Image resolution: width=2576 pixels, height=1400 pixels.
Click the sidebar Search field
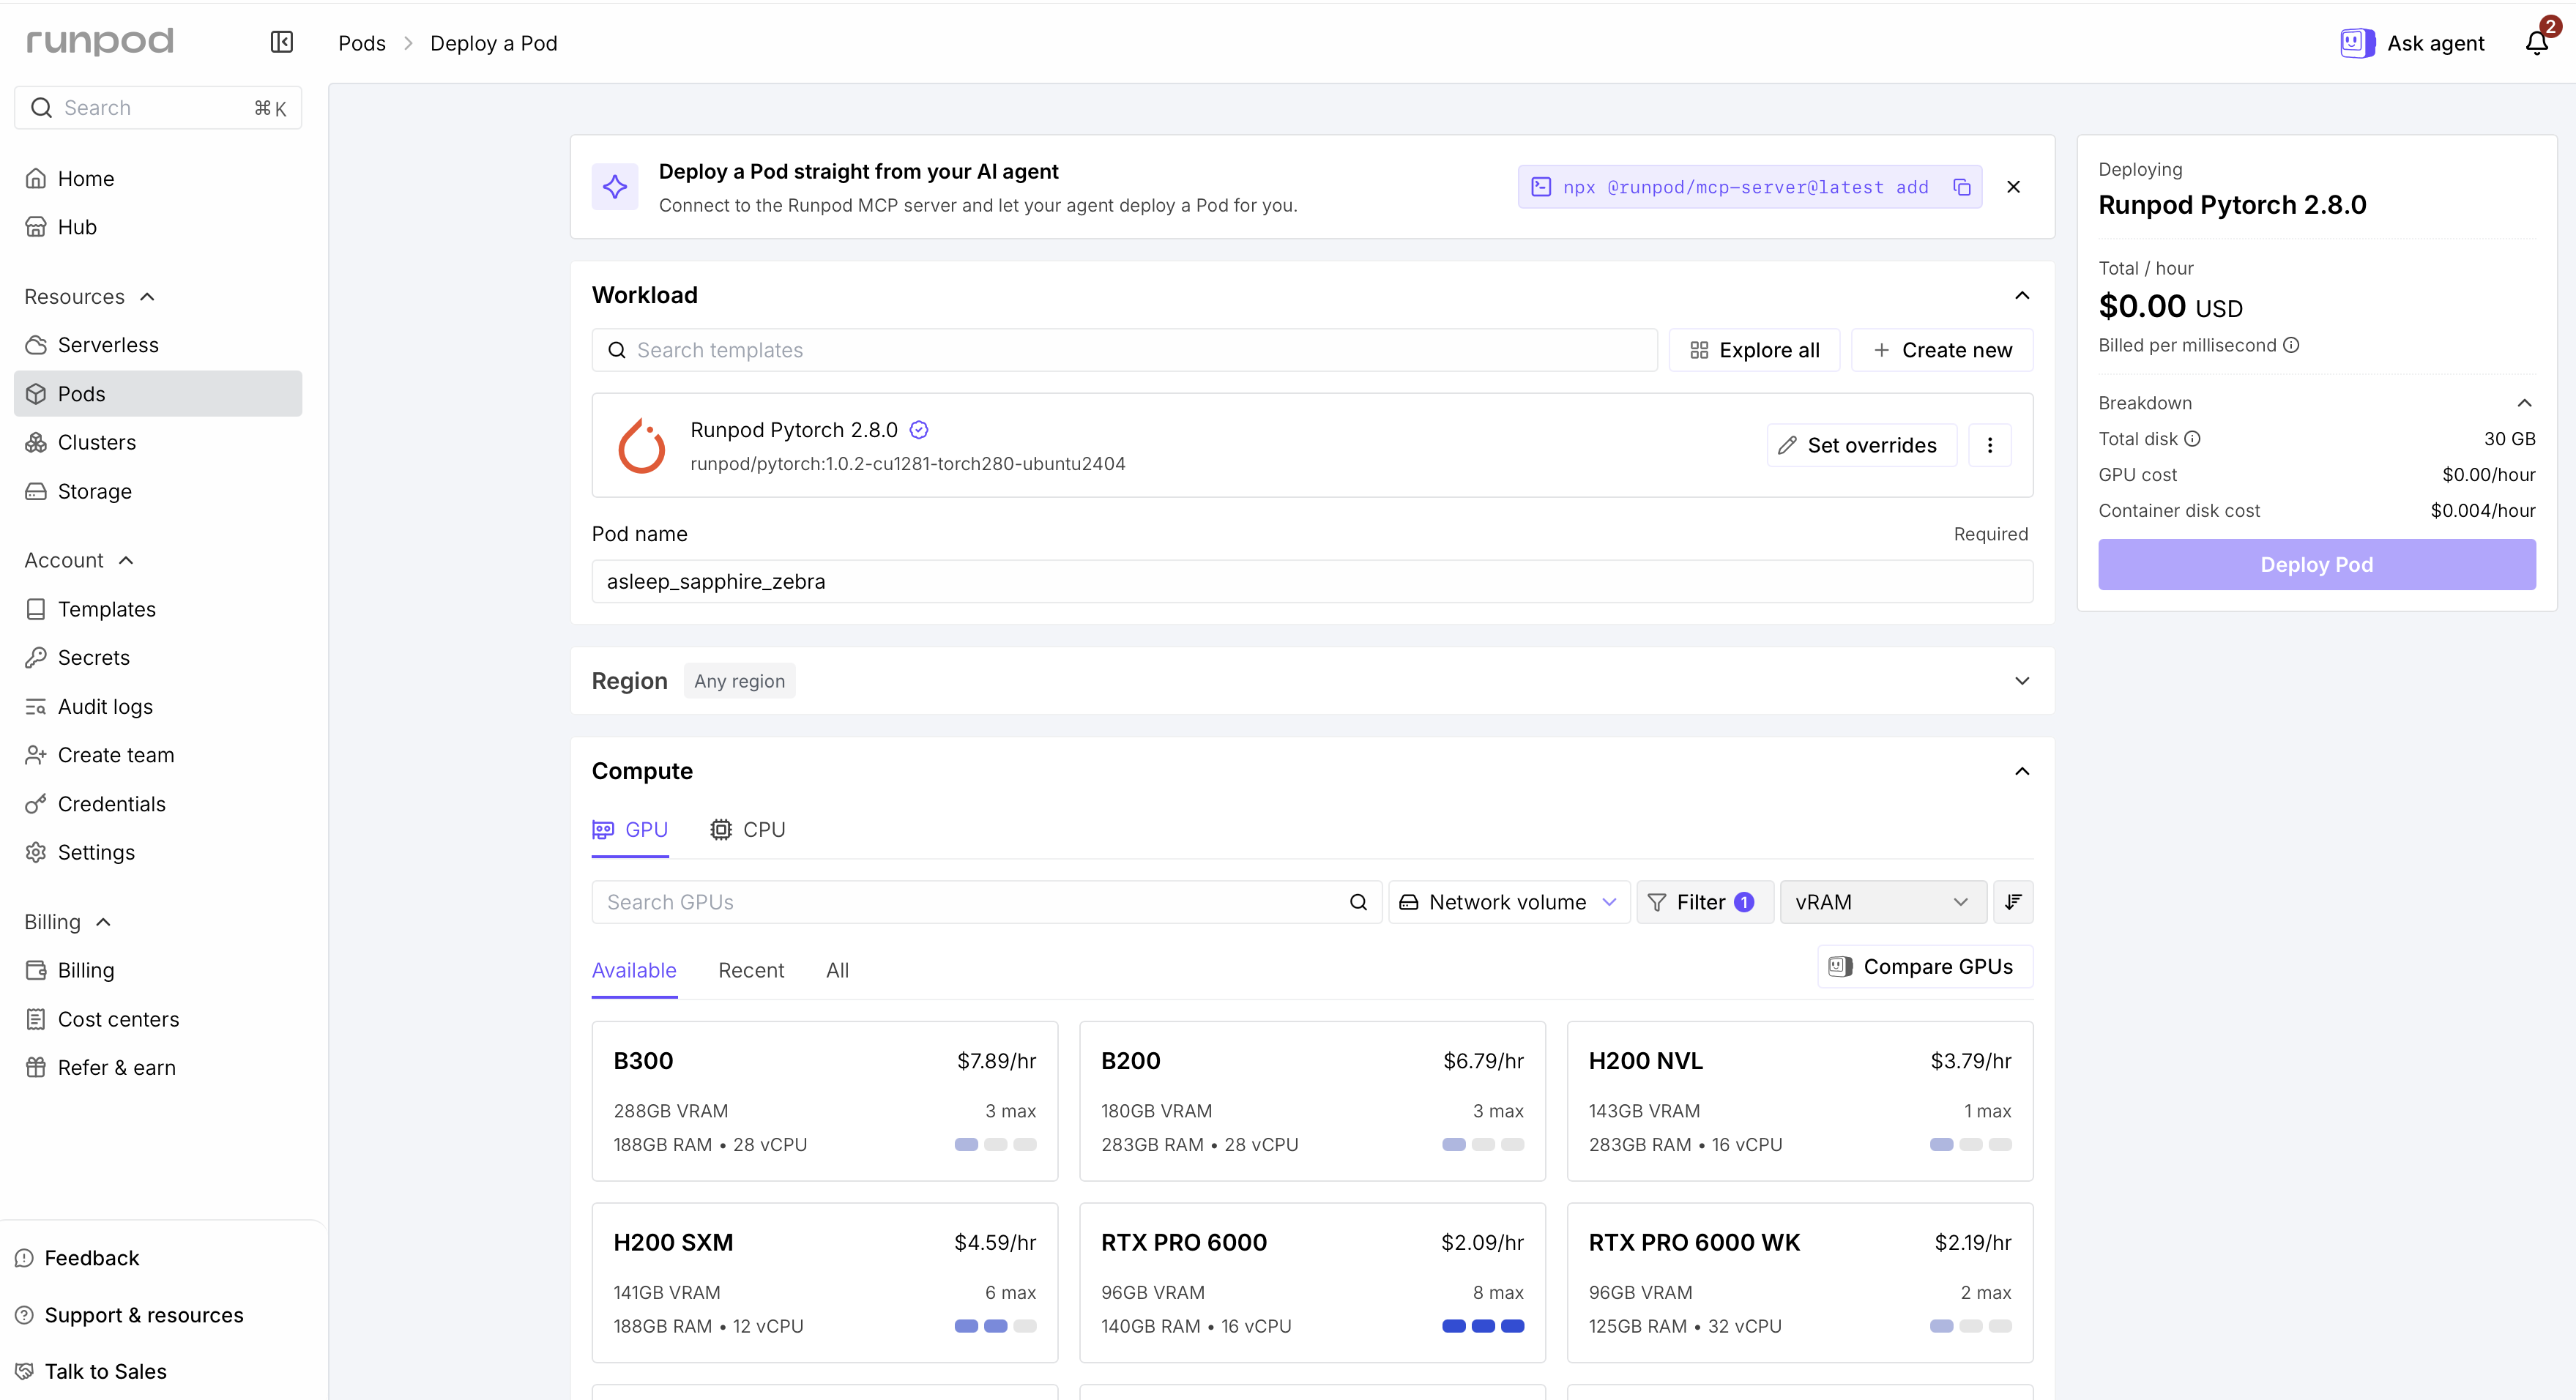[158, 108]
